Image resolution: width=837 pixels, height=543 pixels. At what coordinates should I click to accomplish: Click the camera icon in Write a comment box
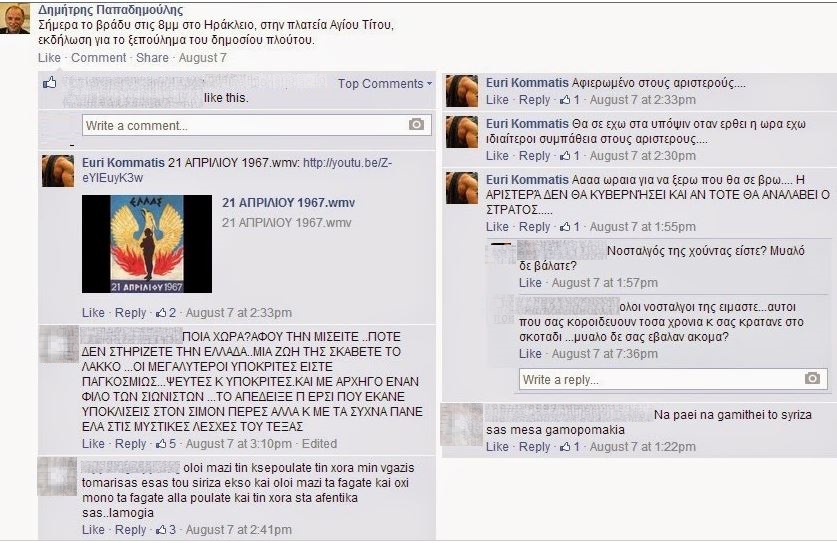416,124
